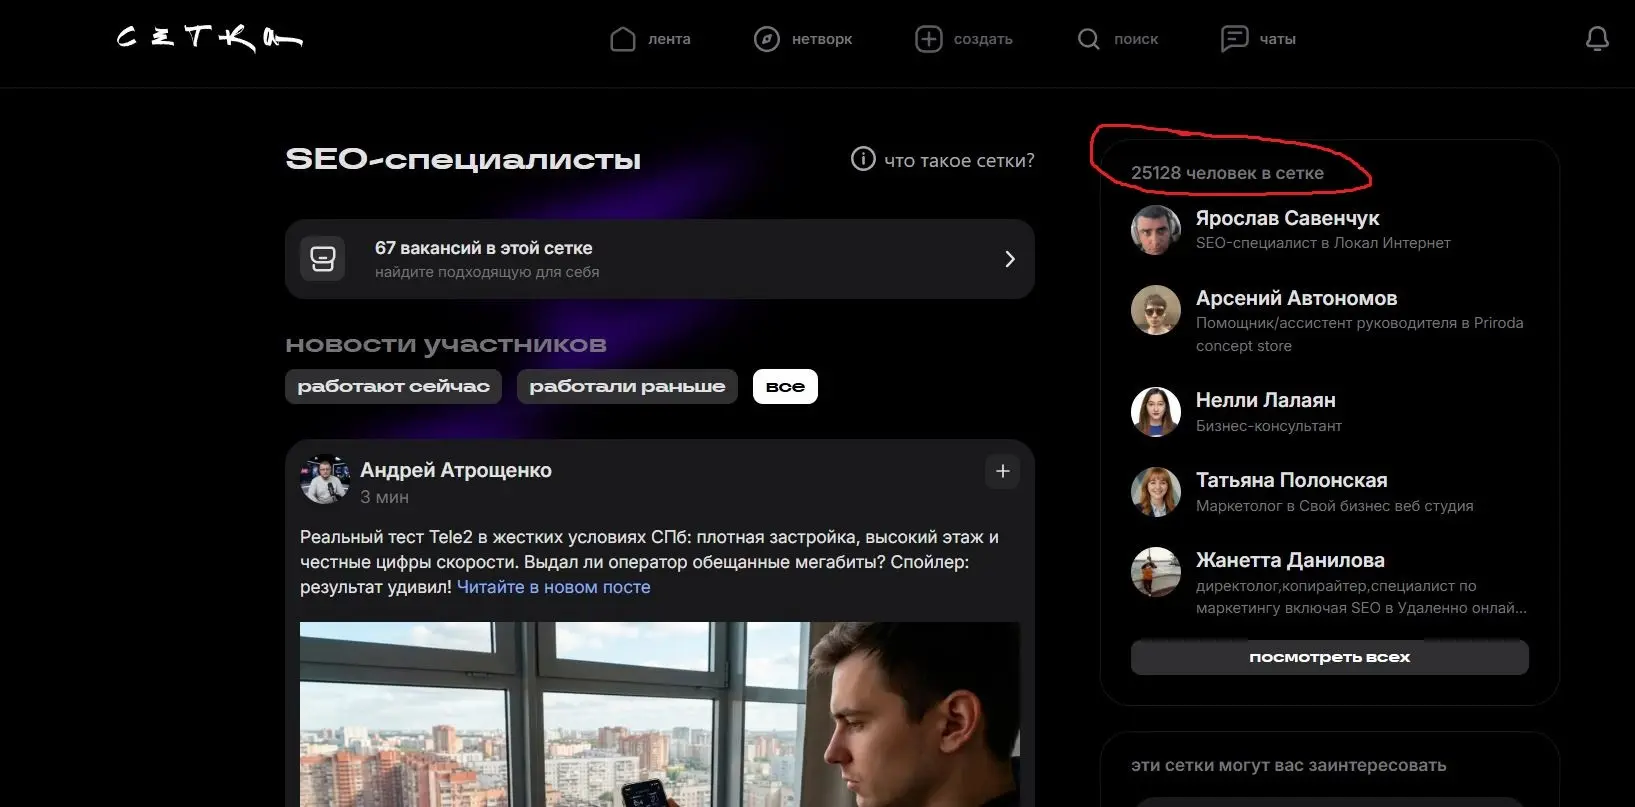Open Татьяна Полонская's profile name
Image resolution: width=1635 pixels, height=807 pixels.
click(1291, 480)
